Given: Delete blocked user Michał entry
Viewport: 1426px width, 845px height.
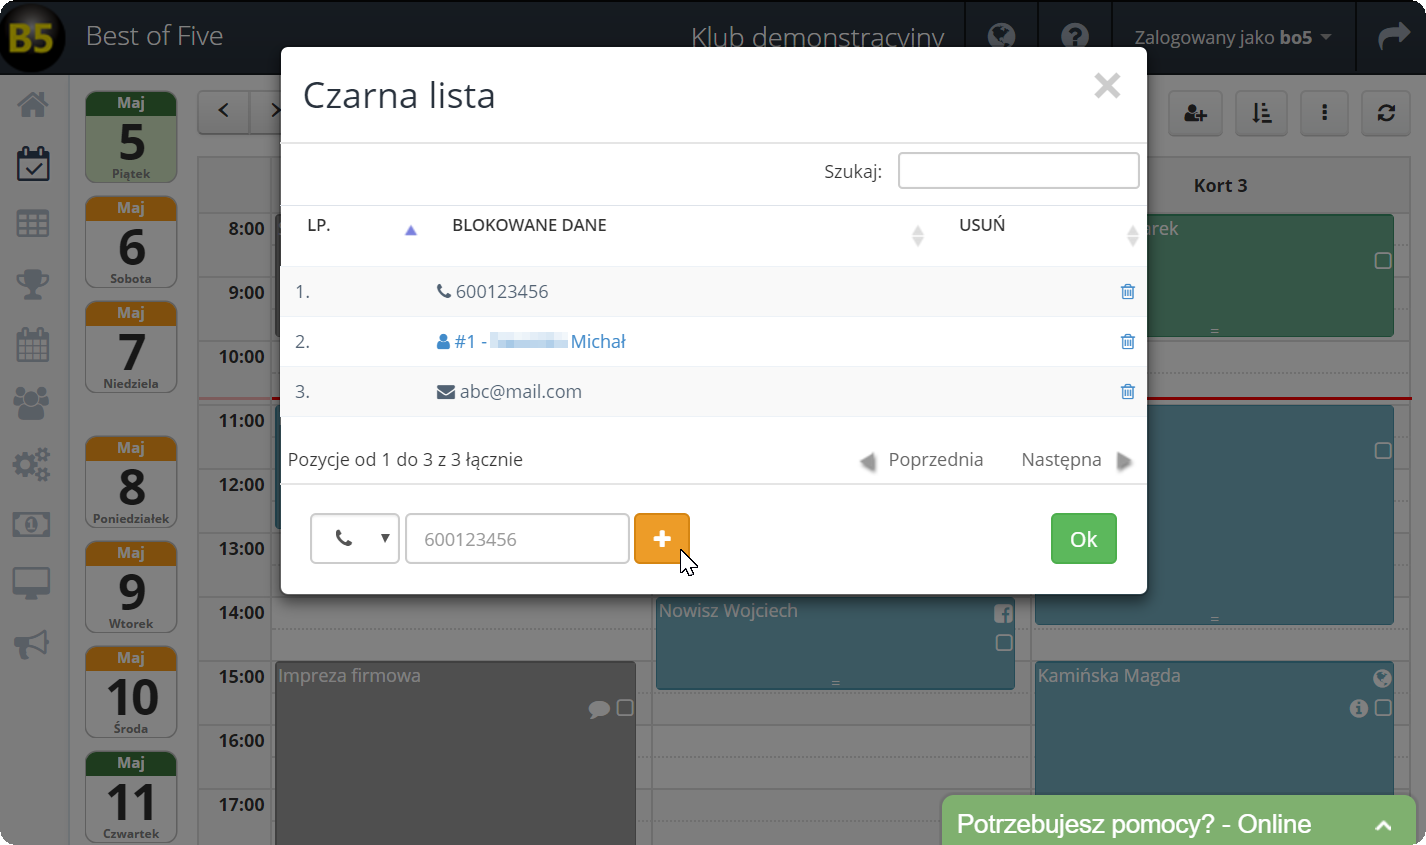Looking at the screenshot, I should click(x=1127, y=342).
